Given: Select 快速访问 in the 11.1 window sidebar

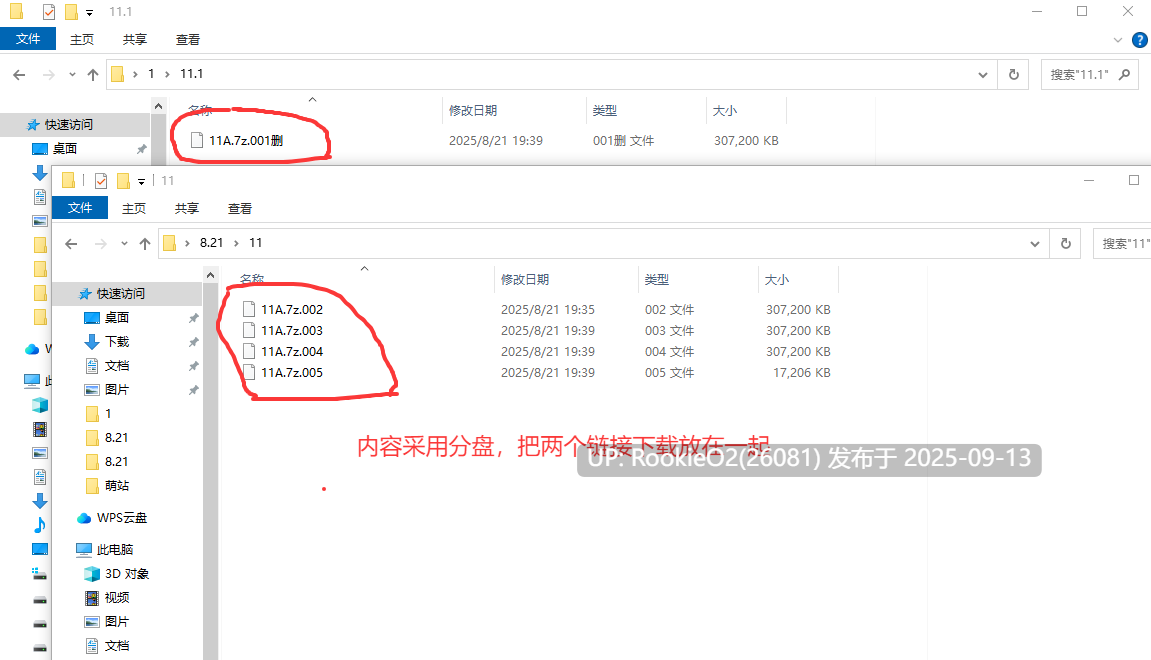Looking at the screenshot, I should tap(68, 125).
